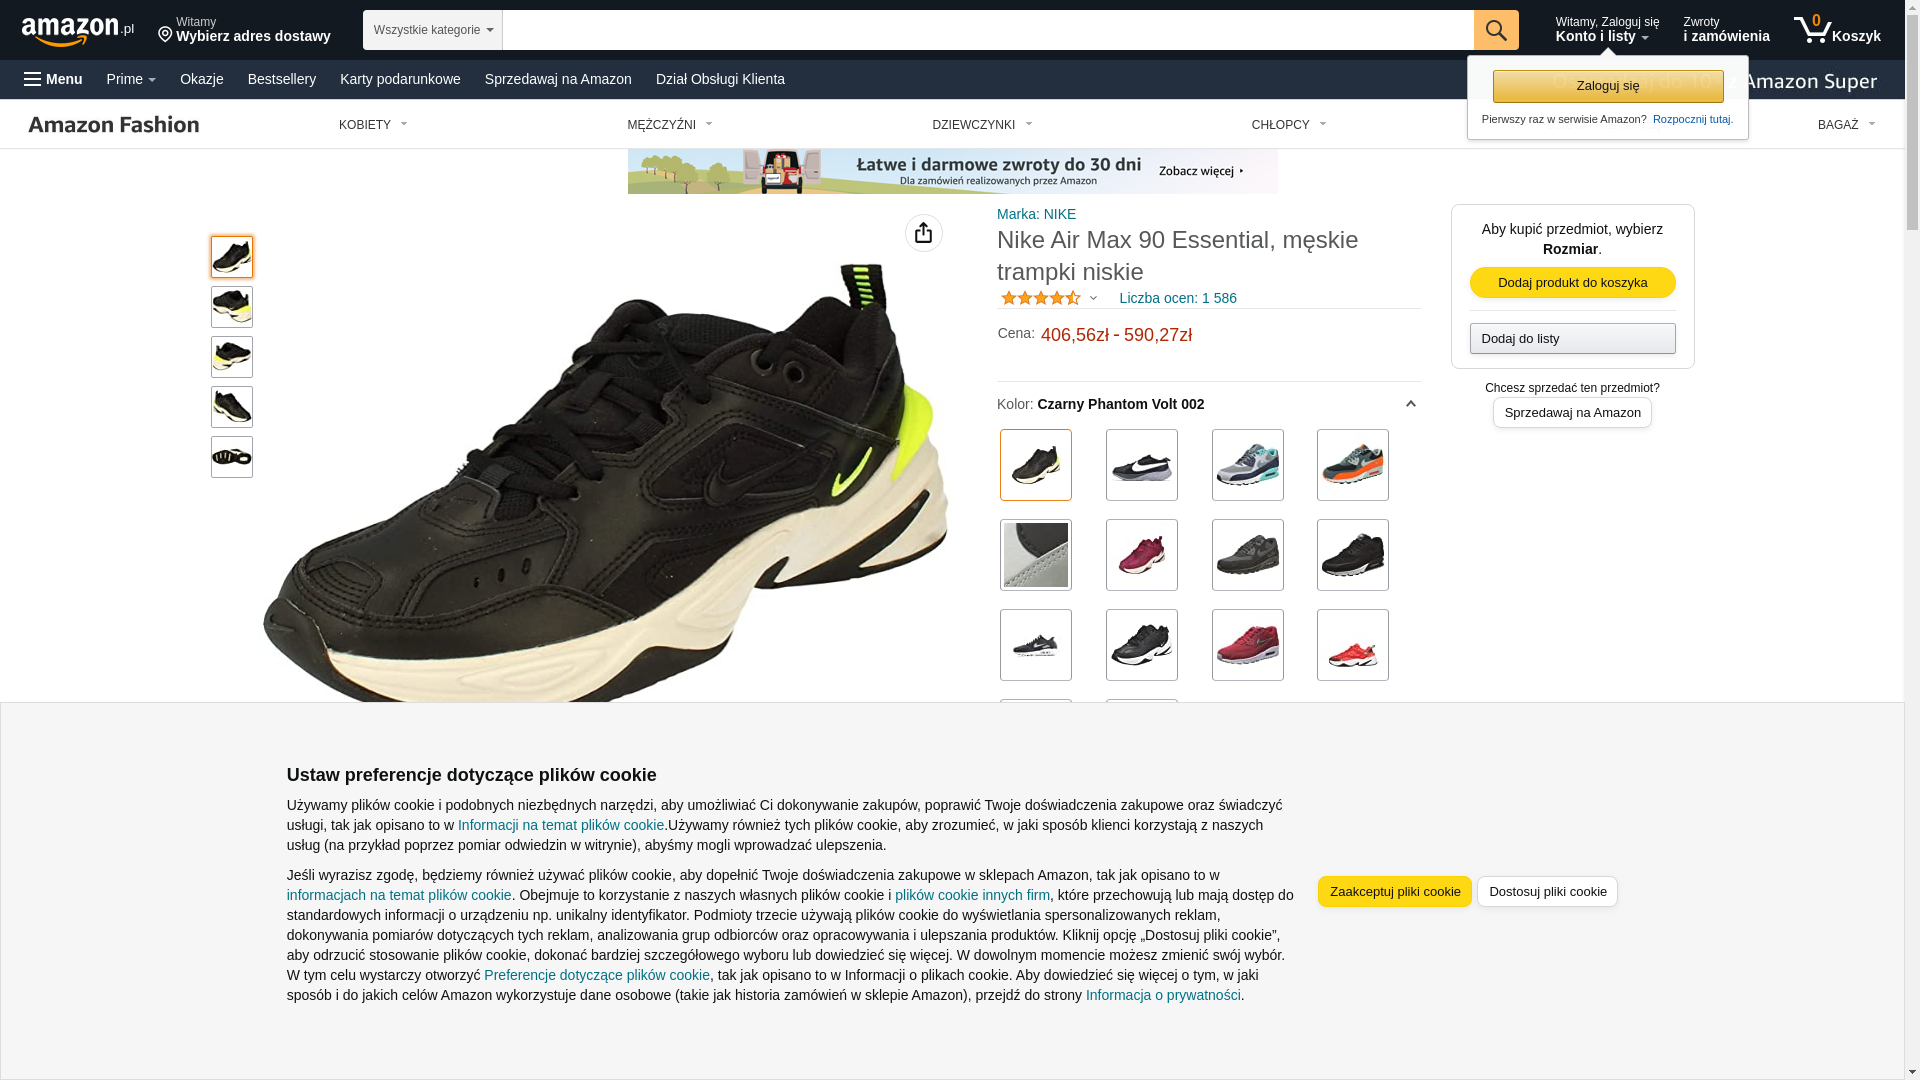
Task: Collapse the Kolor selection chevron
Action: point(1411,404)
